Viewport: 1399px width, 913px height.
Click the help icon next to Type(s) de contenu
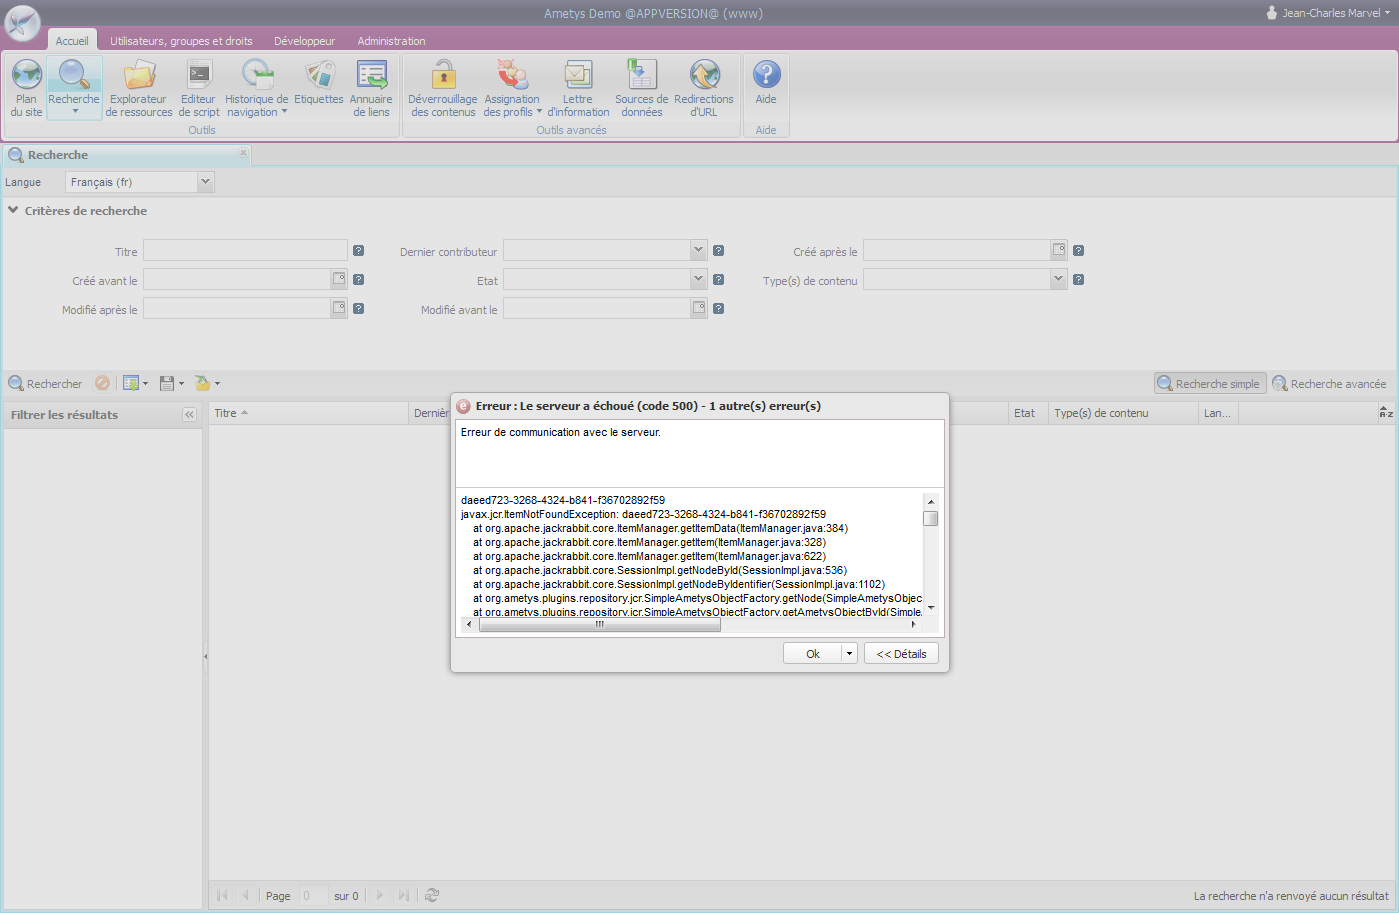[1079, 280]
